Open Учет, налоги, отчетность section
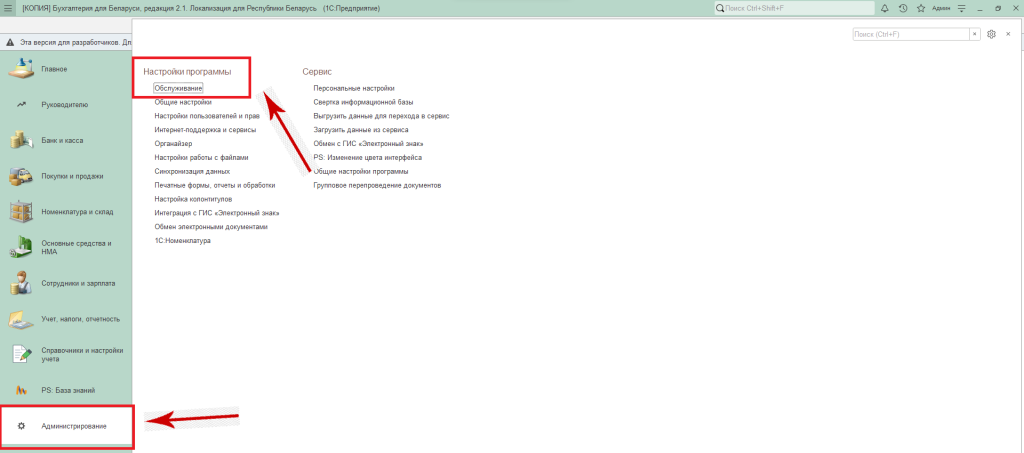This screenshot has height=453, width=1024. (80, 319)
